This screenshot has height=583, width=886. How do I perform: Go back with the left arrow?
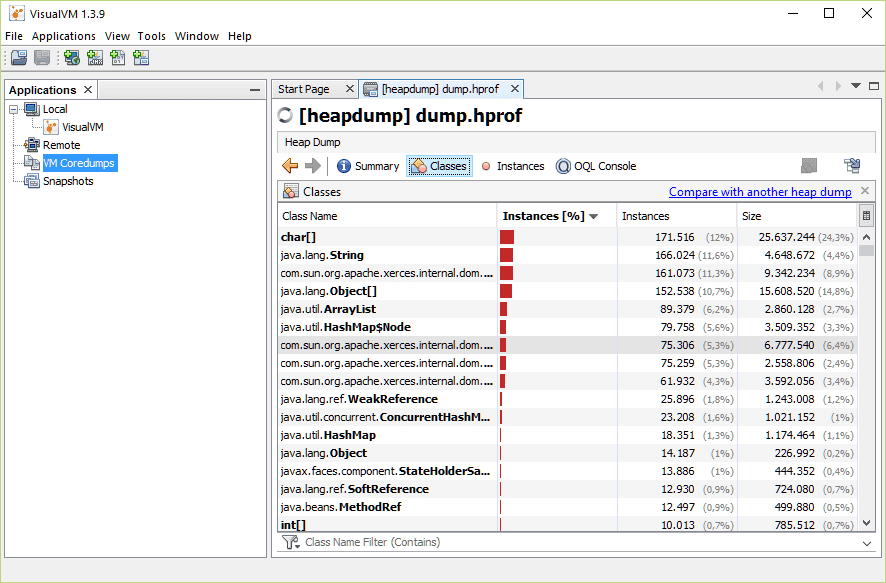point(290,166)
